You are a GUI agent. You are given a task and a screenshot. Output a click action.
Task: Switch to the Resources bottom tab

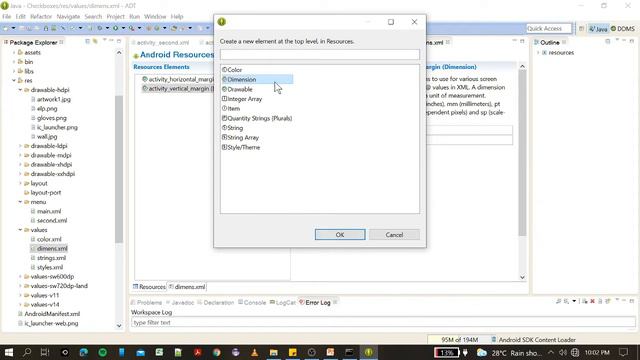pos(149,287)
